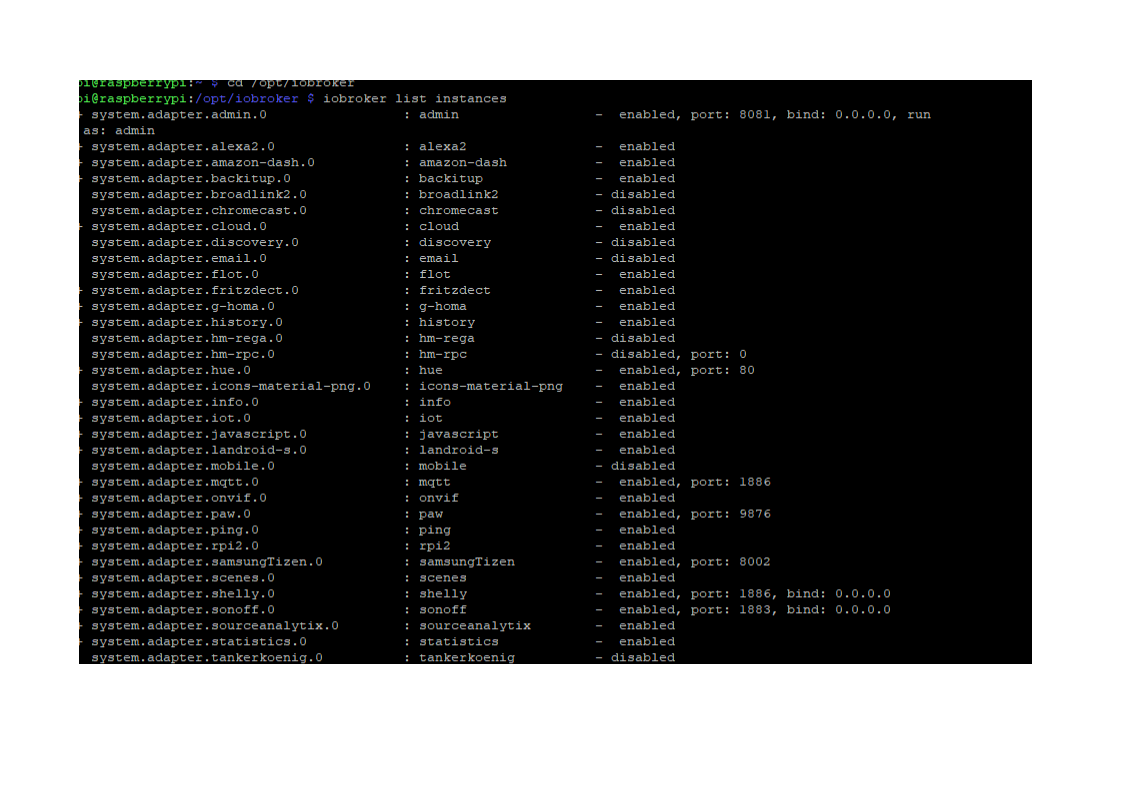Select 'fritzdect' name column text
Viewport: 1122px width, 793px height.
(455, 291)
